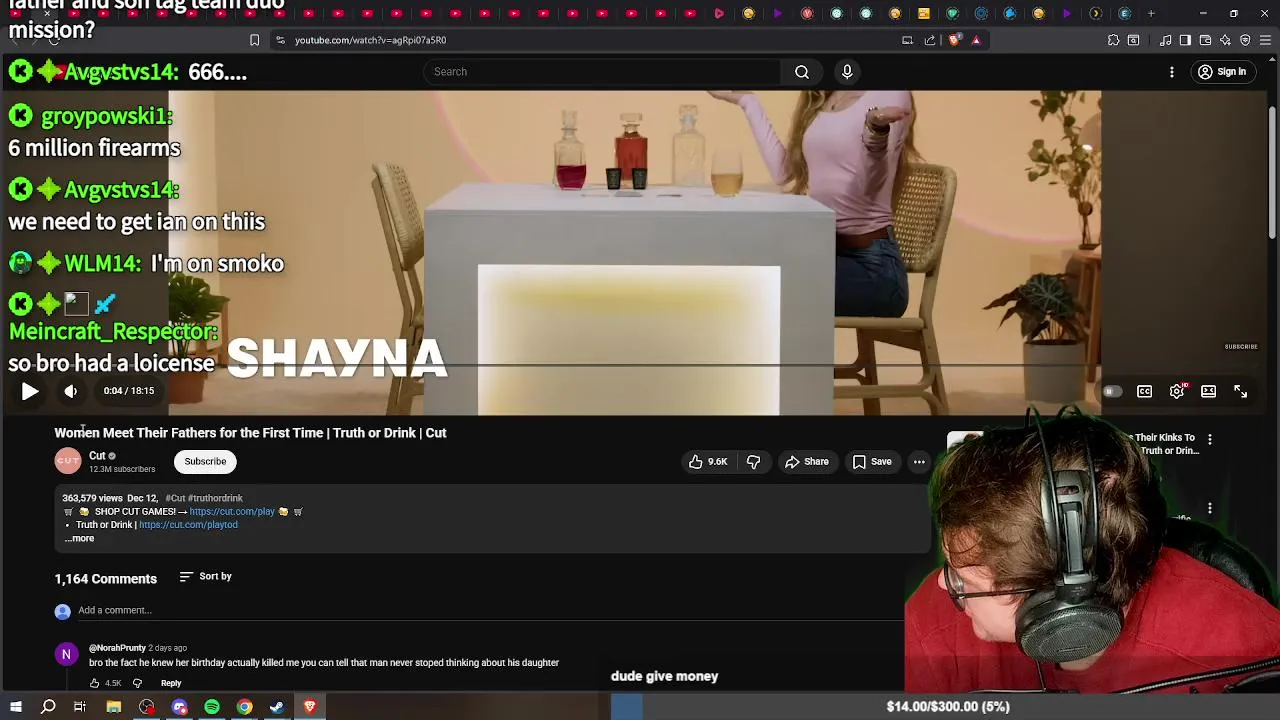1280x720 pixels.
Task: Open the player settings gear
Action: pos(1177,392)
